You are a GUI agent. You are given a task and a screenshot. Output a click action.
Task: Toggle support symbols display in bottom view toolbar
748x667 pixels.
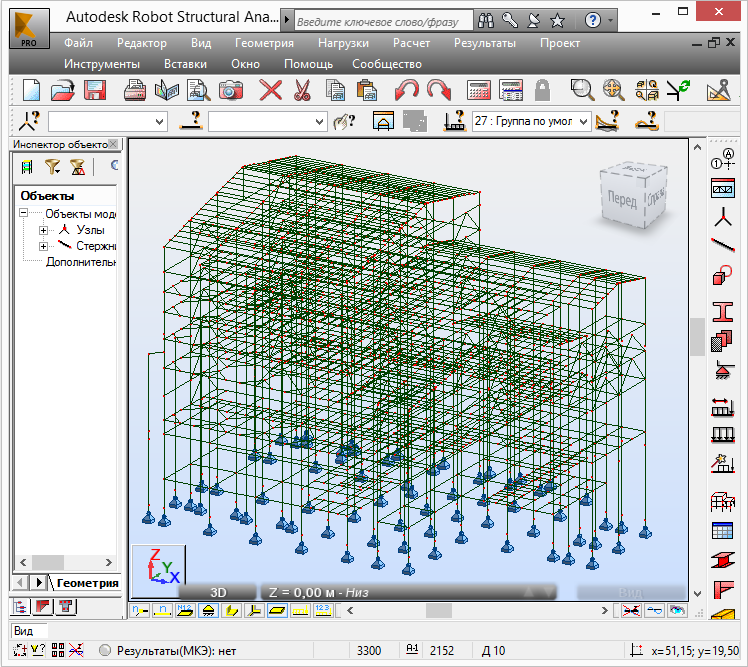208,609
